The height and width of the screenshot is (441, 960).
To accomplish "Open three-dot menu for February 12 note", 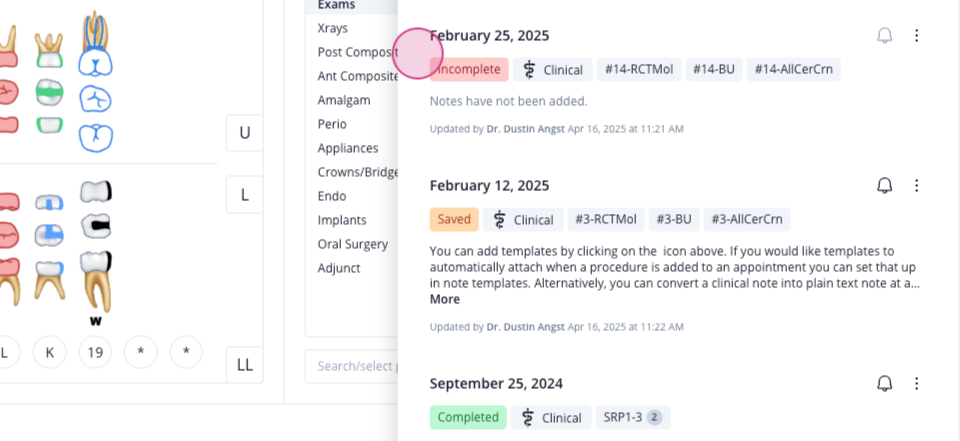I will point(917,186).
